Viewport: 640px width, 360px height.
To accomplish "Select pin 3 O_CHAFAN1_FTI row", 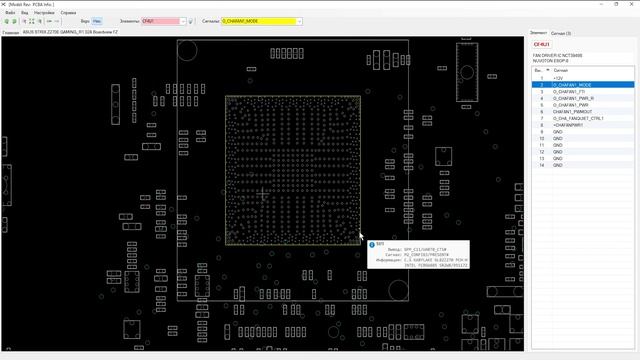I will point(583,92).
